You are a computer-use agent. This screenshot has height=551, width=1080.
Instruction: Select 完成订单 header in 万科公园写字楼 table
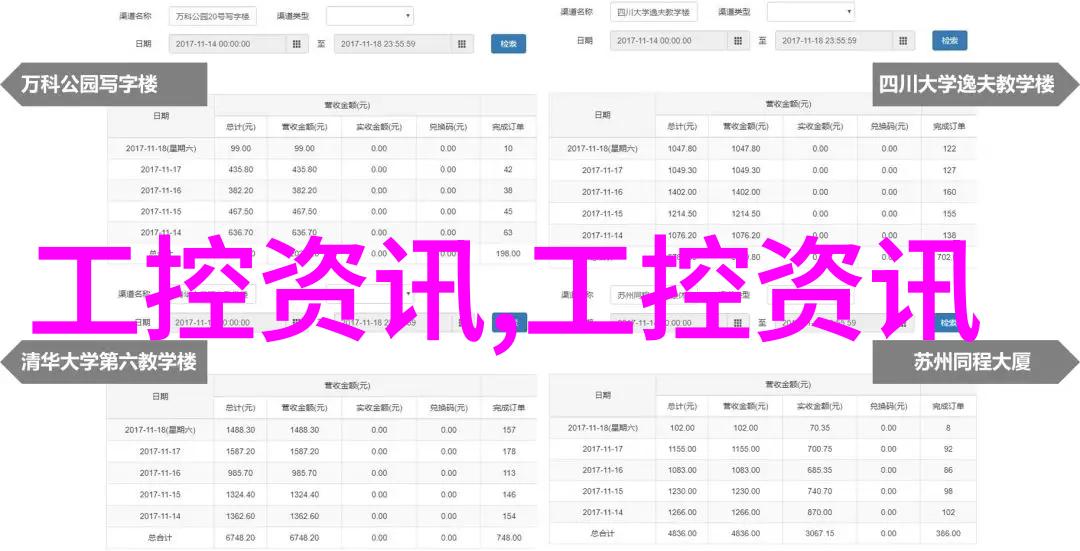[508, 127]
